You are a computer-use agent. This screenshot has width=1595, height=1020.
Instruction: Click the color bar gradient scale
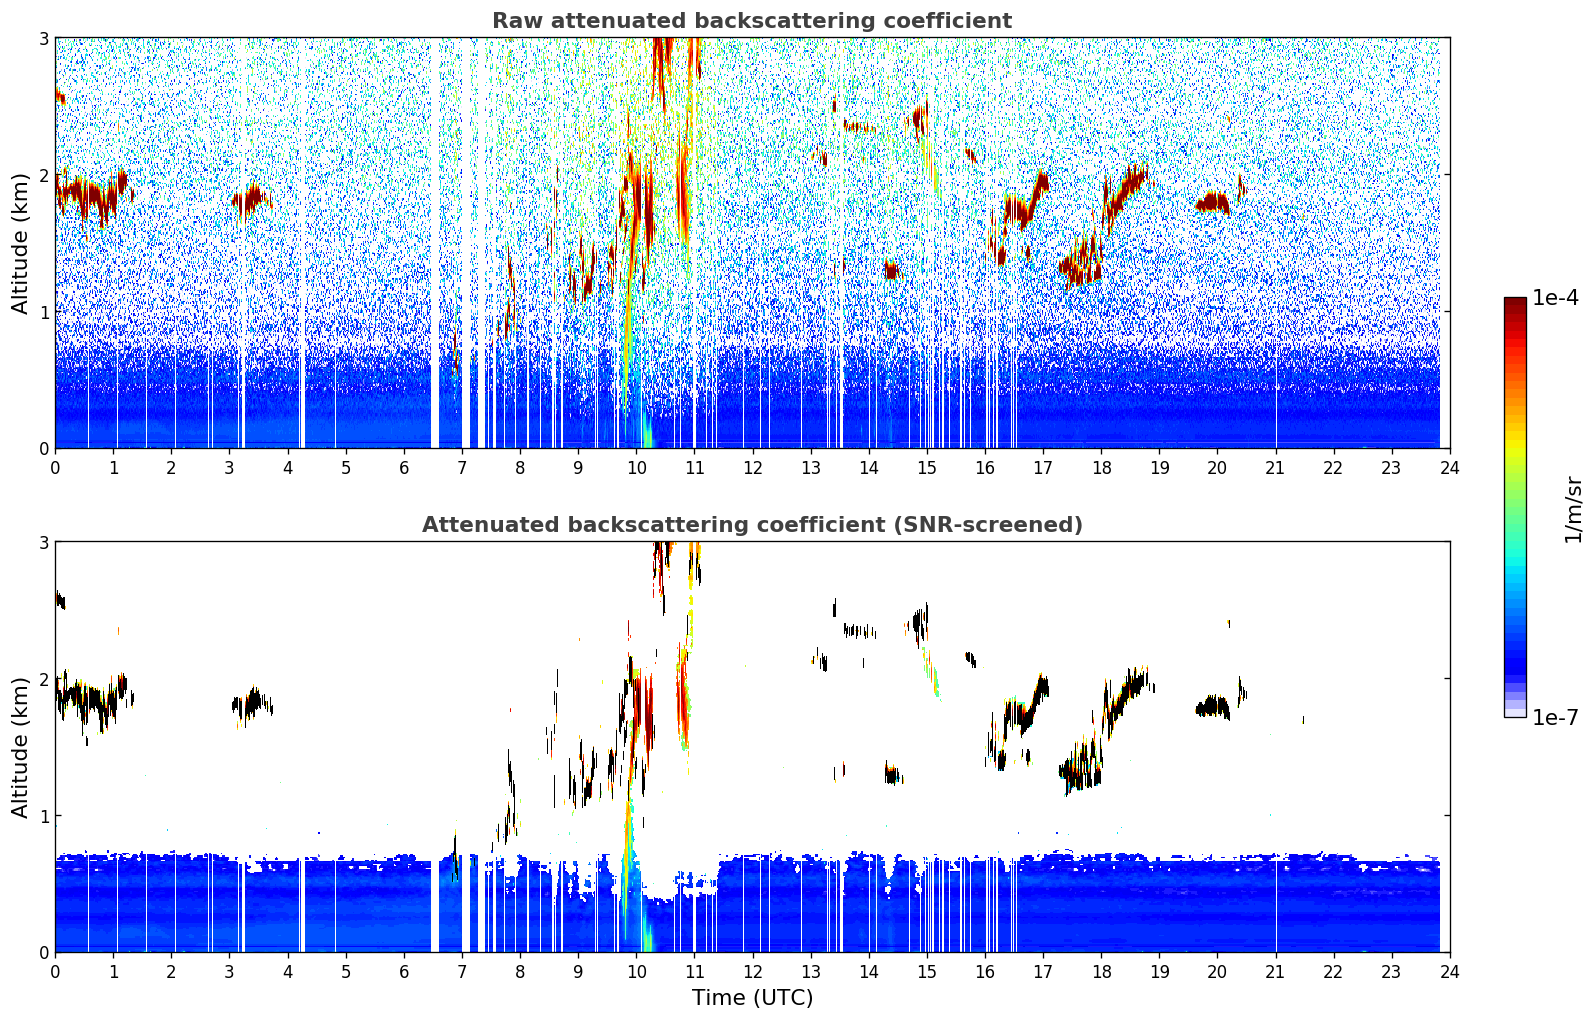[x=1515, y=507]
